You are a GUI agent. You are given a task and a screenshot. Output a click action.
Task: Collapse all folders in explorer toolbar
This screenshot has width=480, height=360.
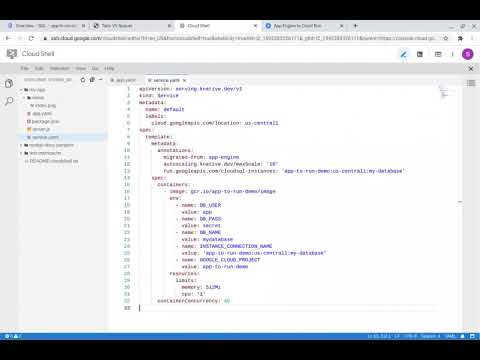(x=92, y=80)
